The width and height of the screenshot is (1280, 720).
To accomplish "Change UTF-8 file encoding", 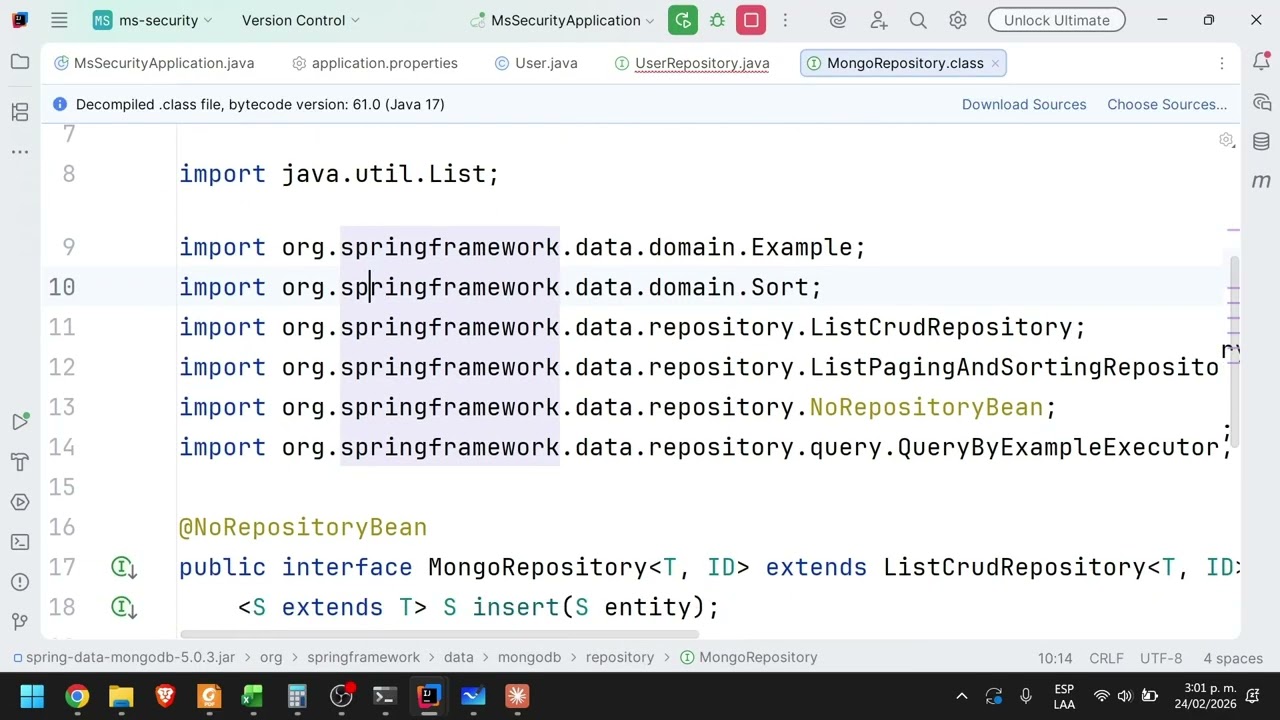I will pos(1161,658).
